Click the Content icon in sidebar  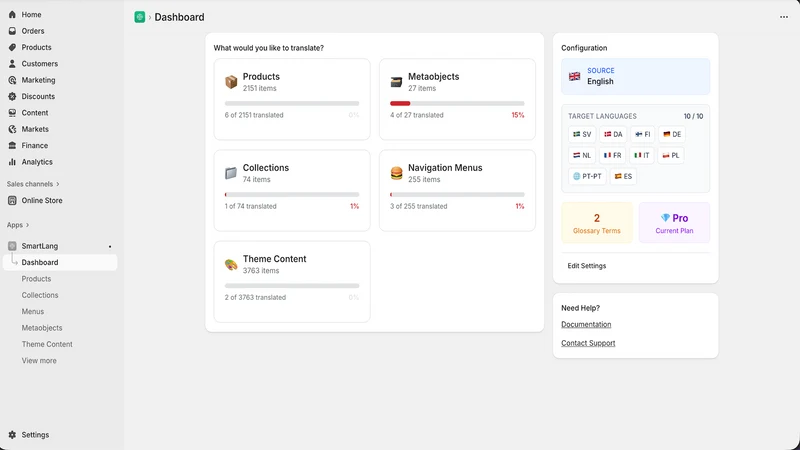point(12,113)
